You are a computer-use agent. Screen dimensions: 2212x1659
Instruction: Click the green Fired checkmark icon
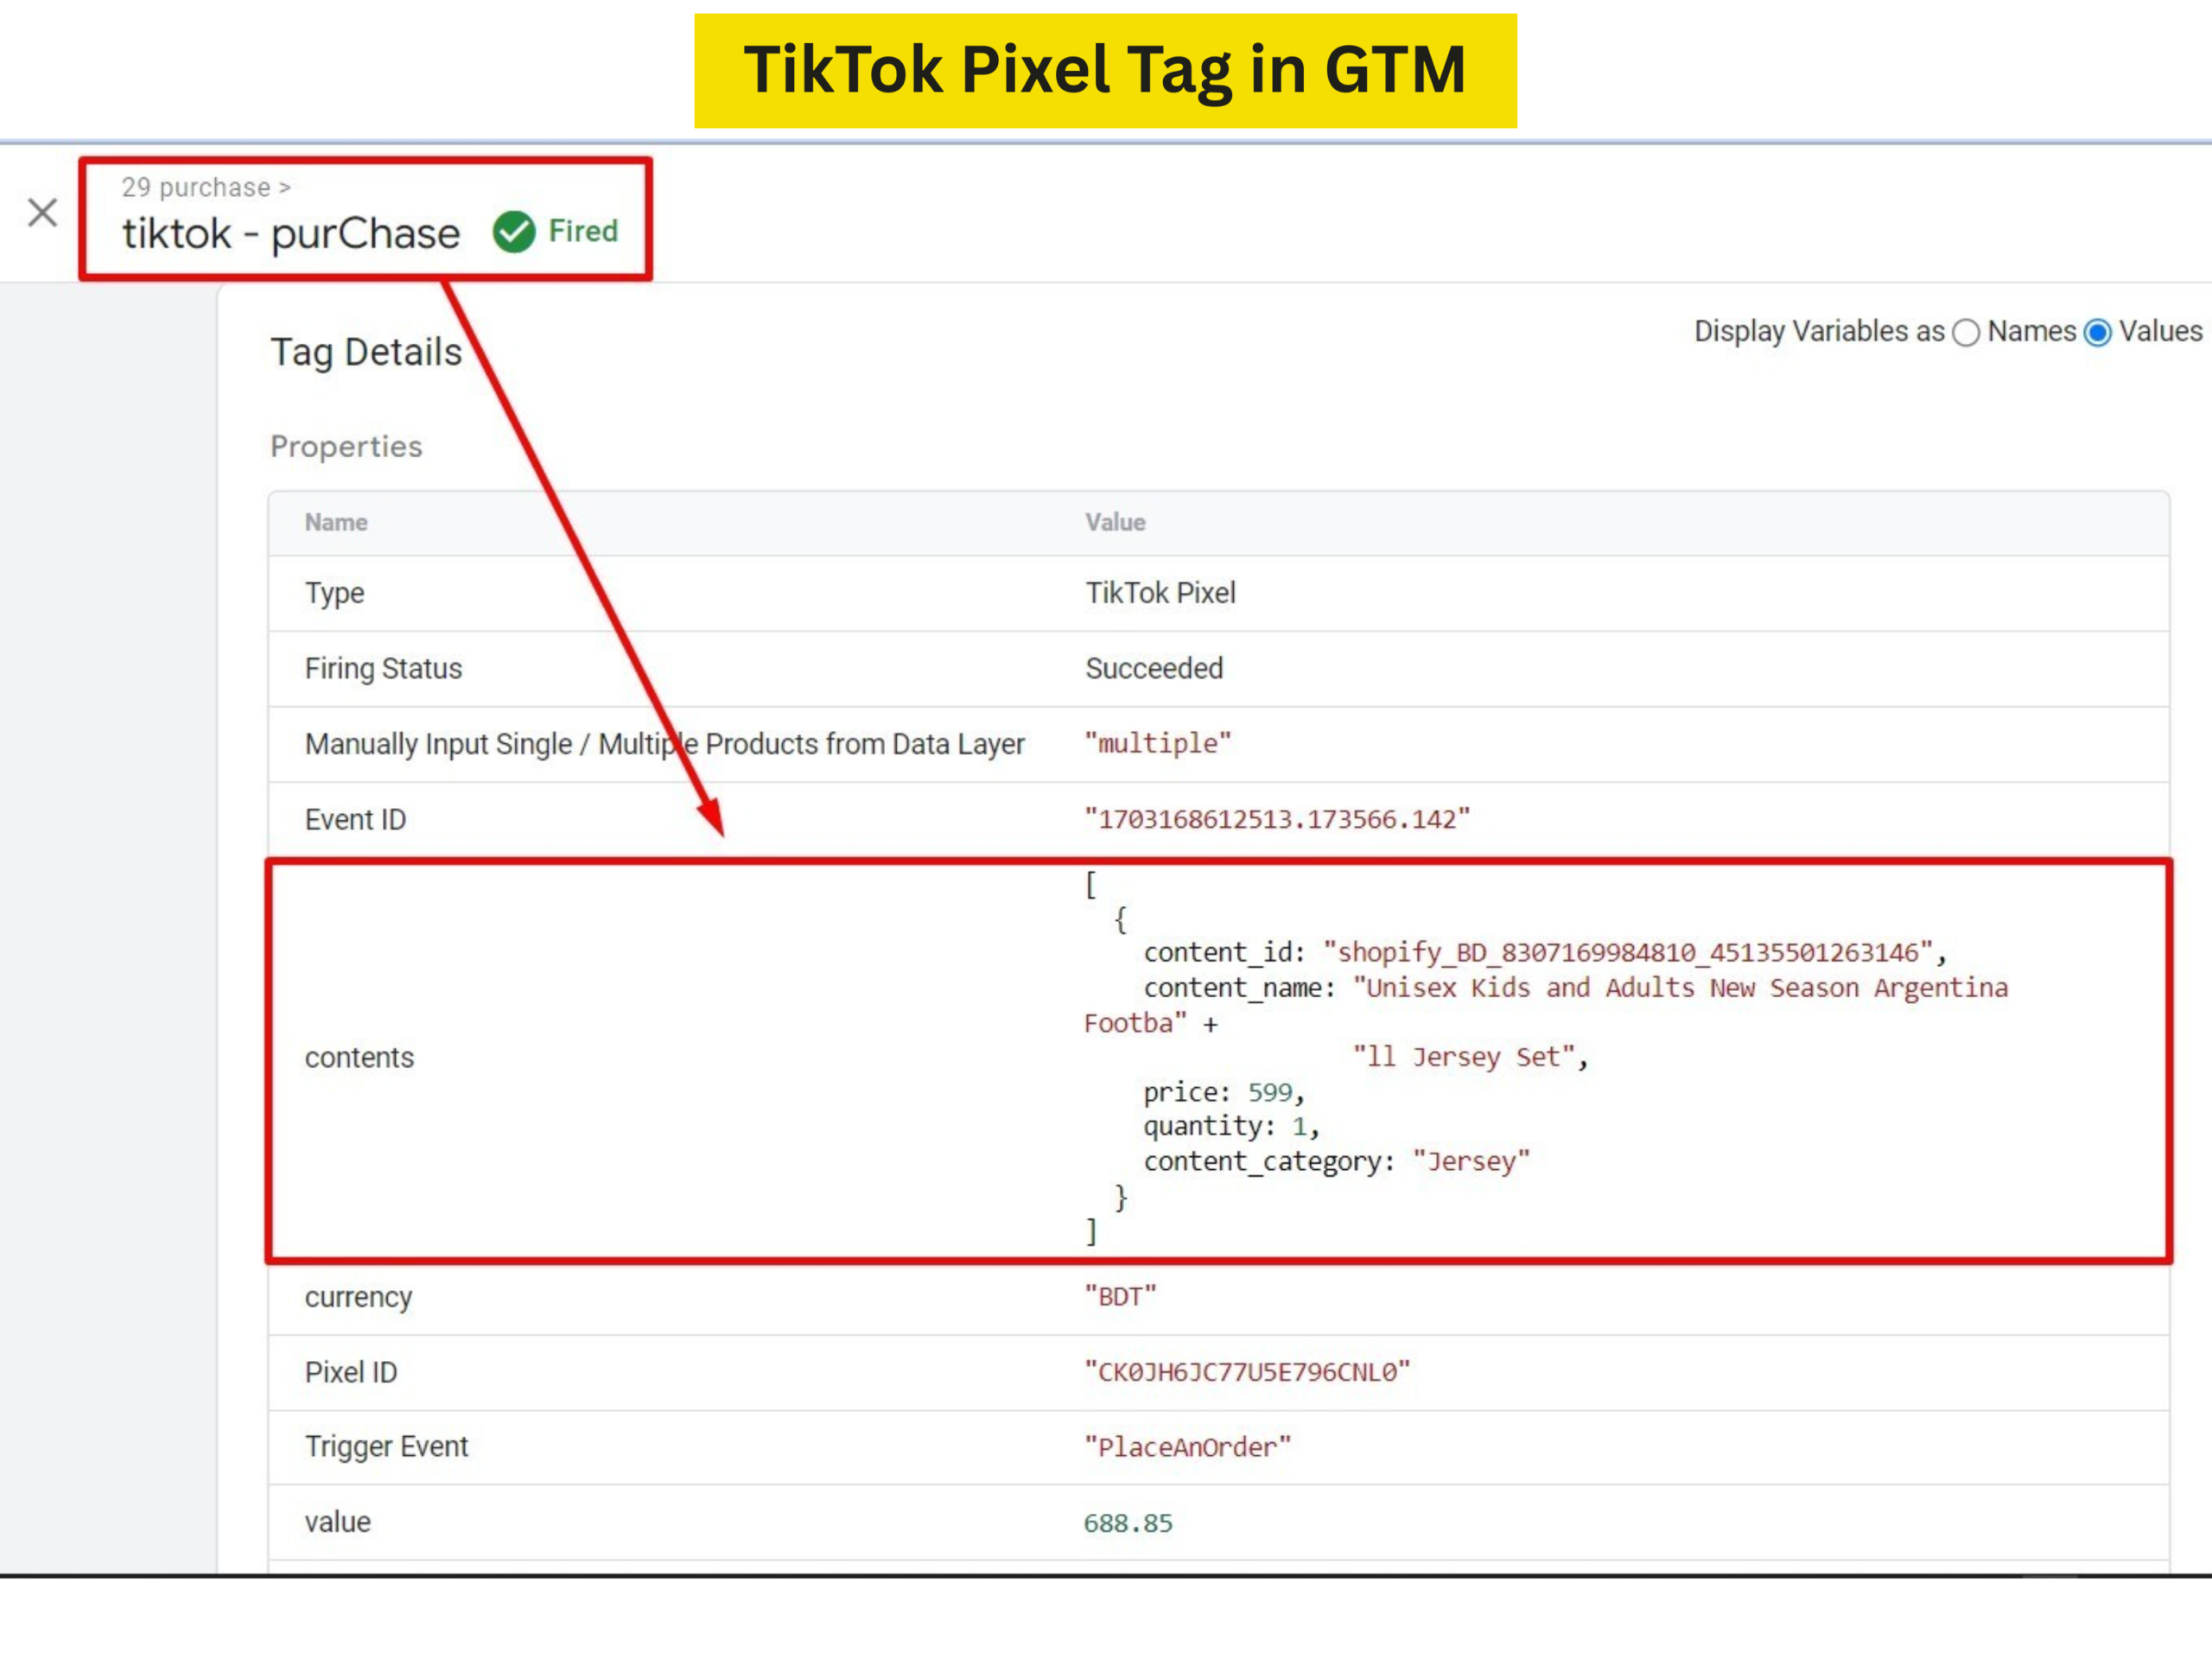[x=514, y=232]
